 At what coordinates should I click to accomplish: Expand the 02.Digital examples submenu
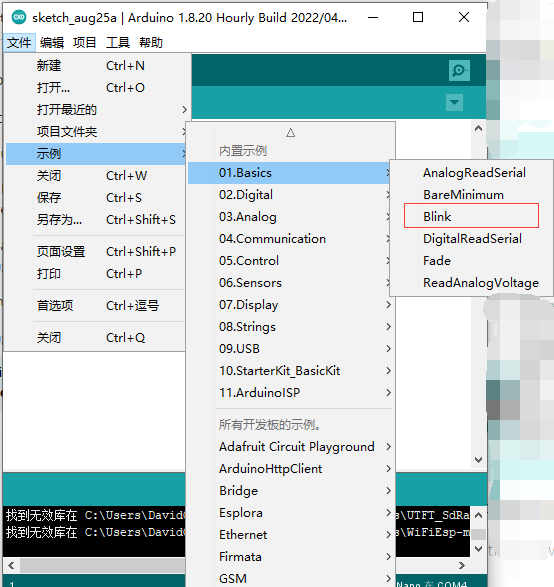click(x=290, y=195)
